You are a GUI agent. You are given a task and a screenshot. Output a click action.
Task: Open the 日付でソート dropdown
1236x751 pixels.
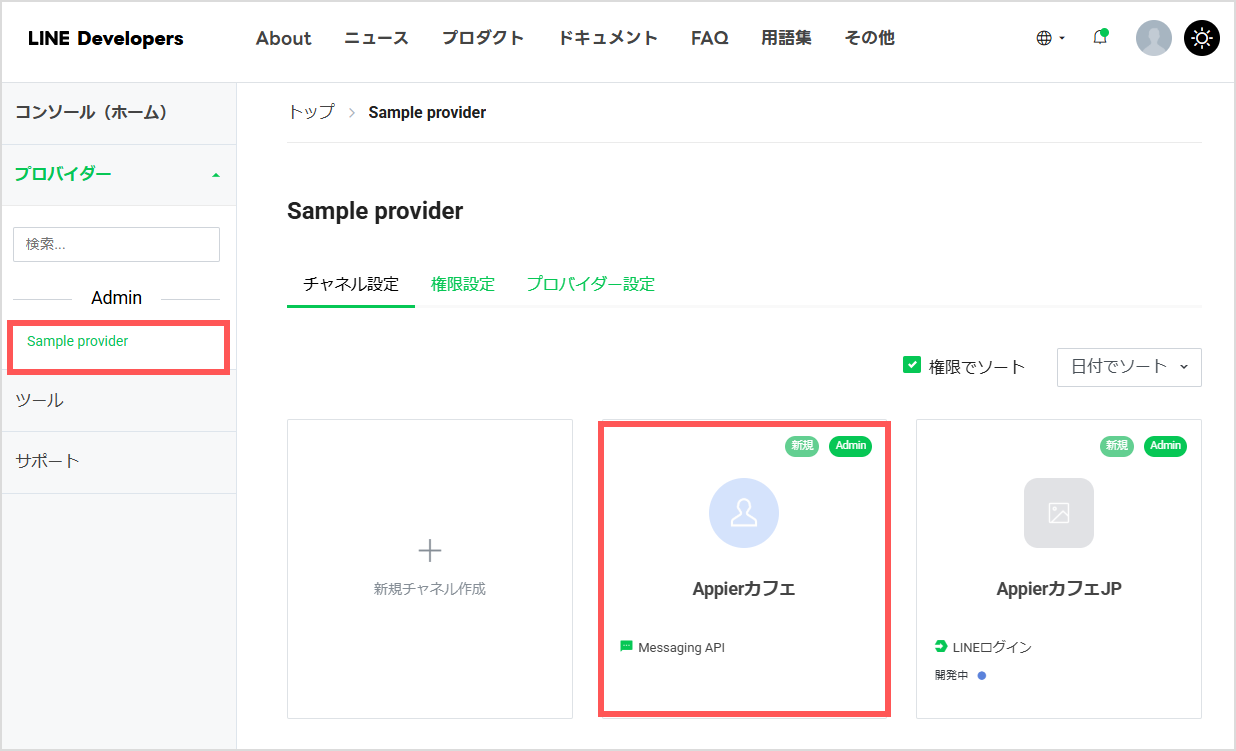point(1129,367)
